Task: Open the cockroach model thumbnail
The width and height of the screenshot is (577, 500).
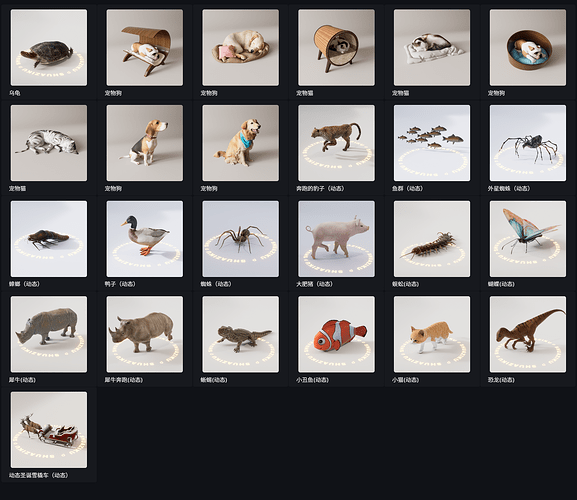Action: click(x=49, y=239)
